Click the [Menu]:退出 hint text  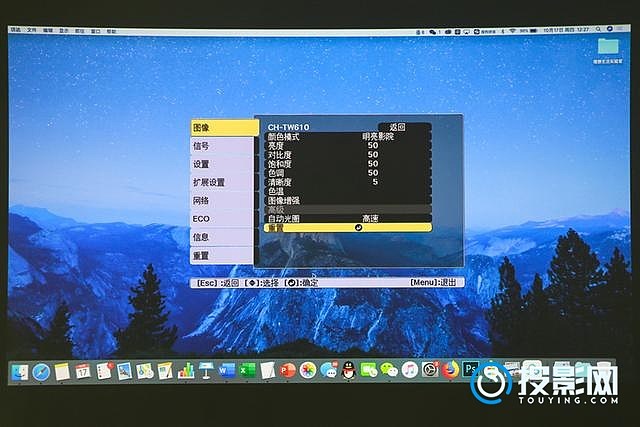[x=433, y=282]
